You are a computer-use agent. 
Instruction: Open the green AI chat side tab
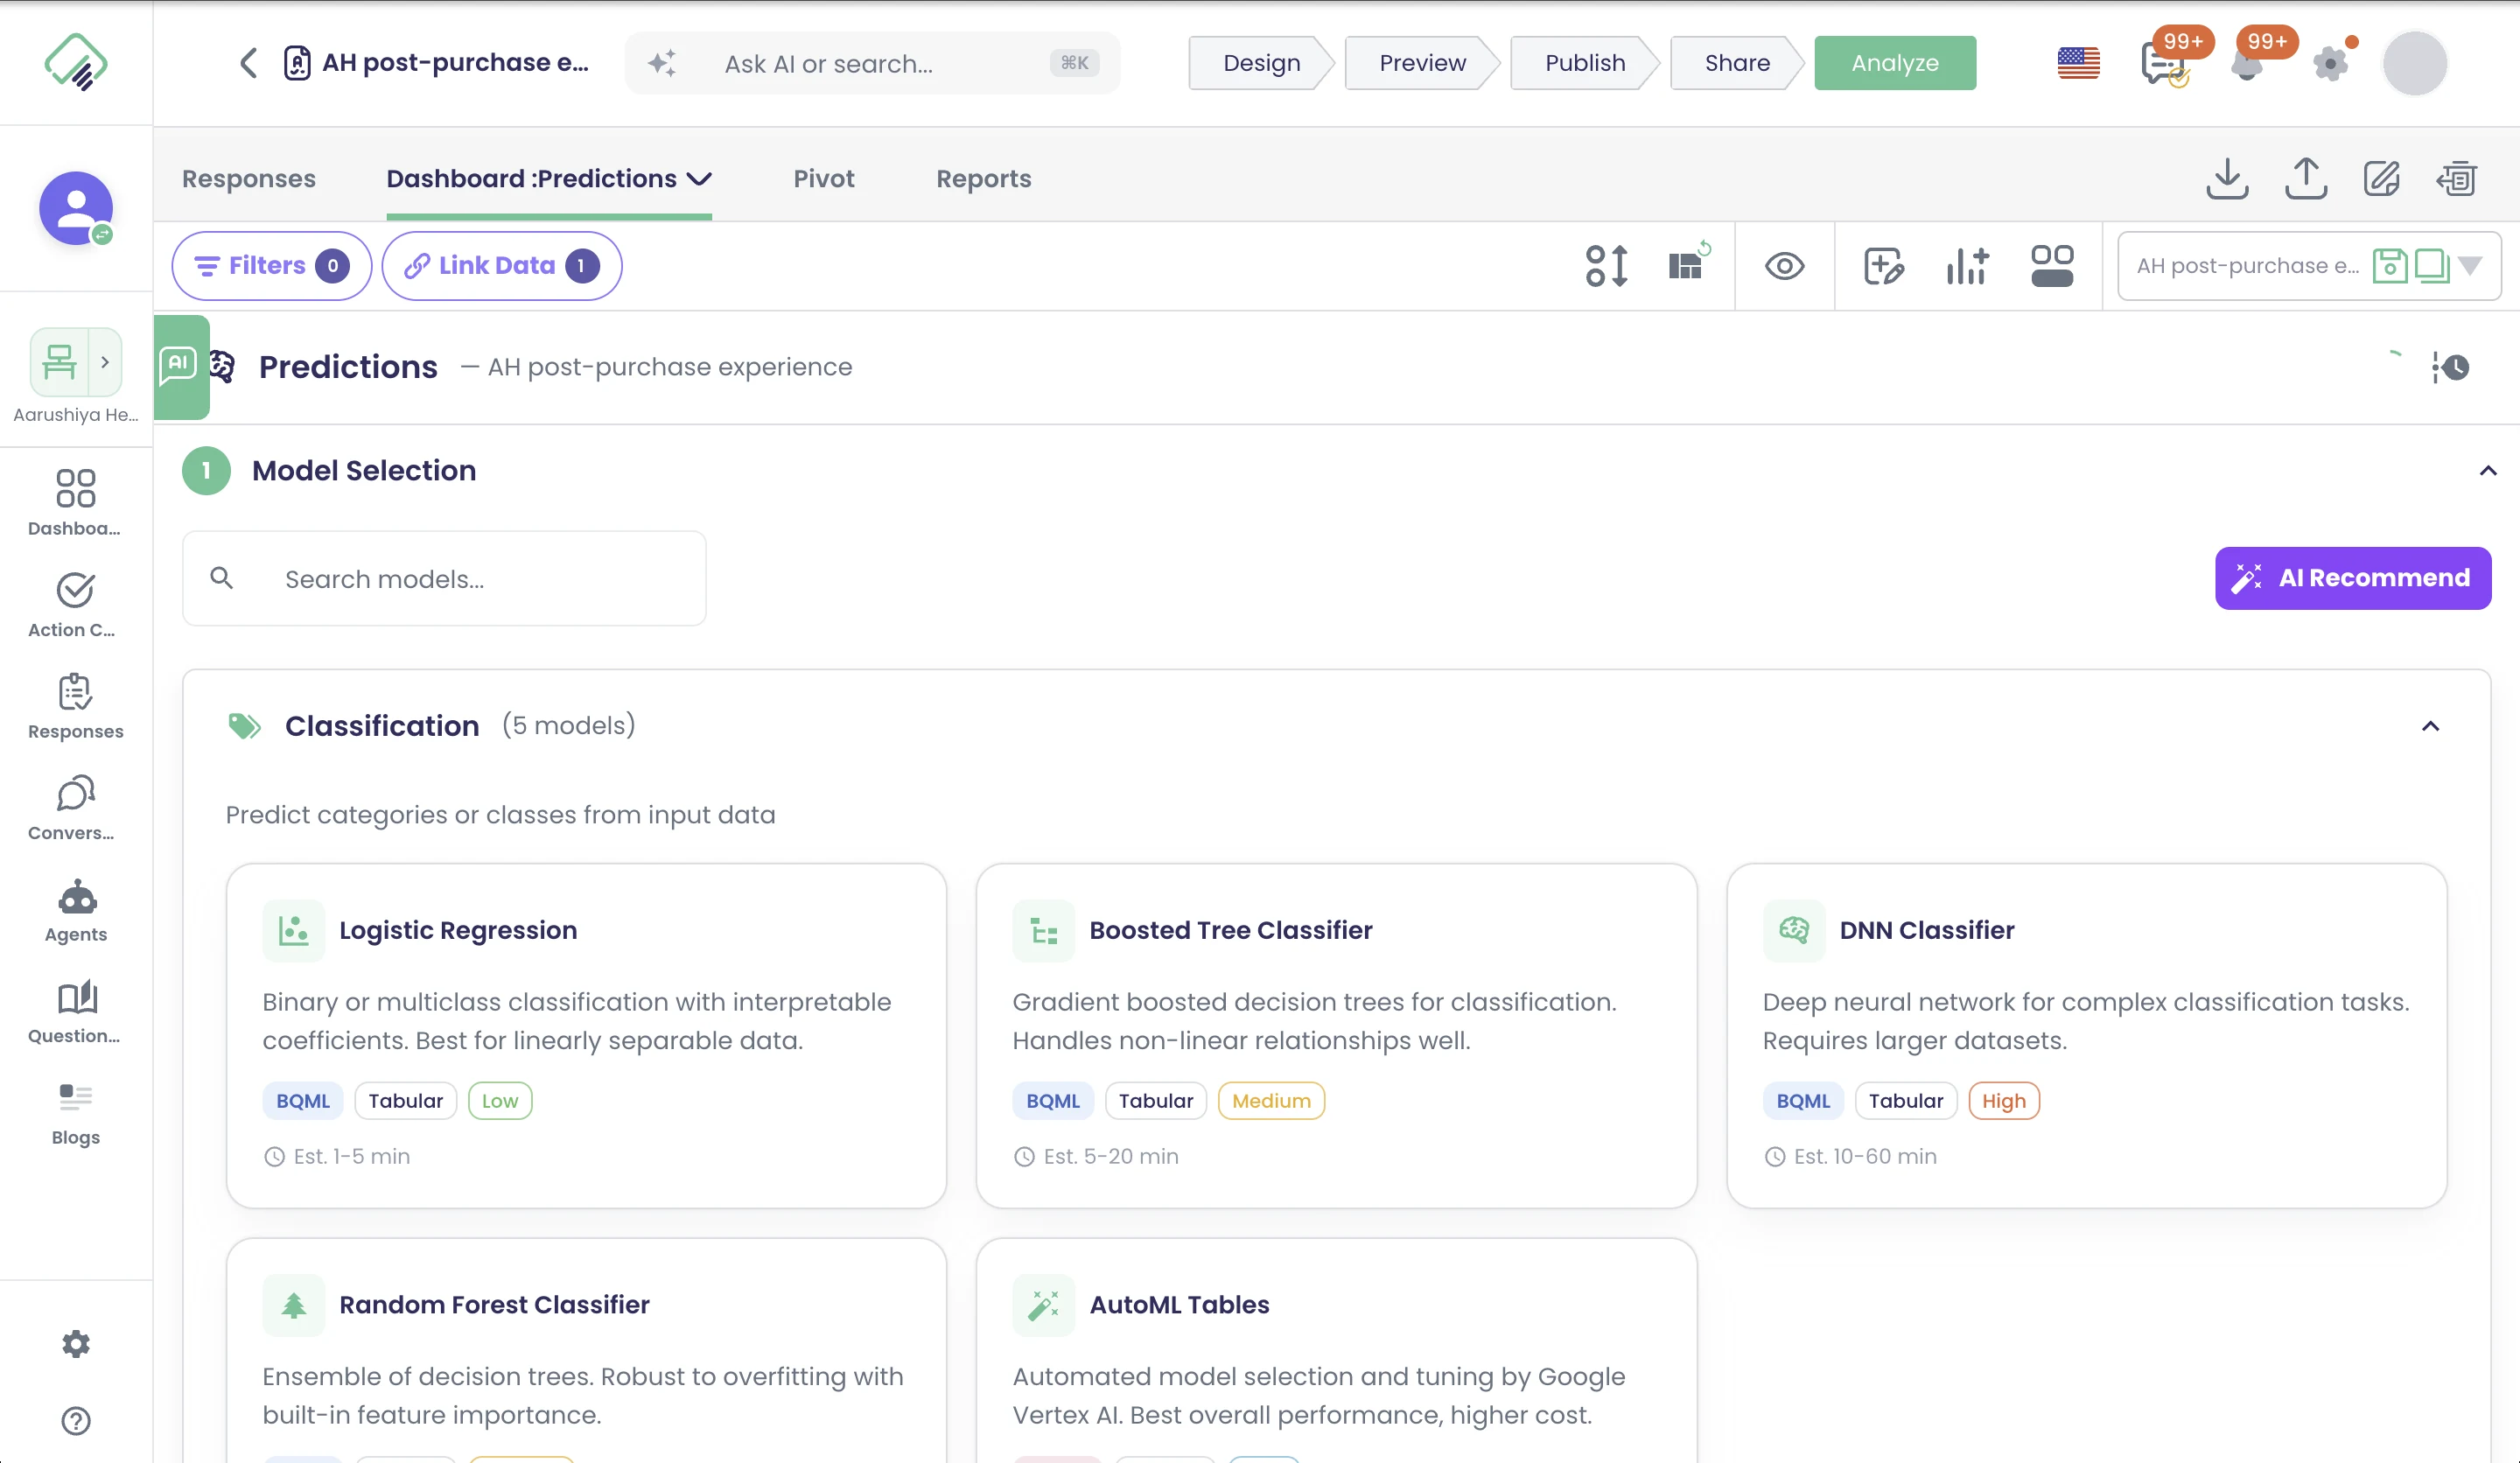pyautogui.click(x=181, y=367)
